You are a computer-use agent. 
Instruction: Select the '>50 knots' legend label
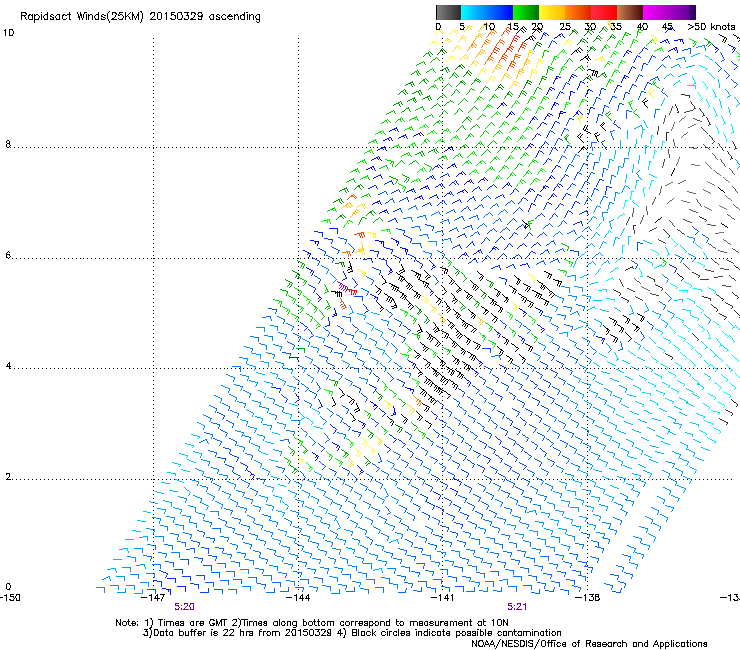coord(711,26)
